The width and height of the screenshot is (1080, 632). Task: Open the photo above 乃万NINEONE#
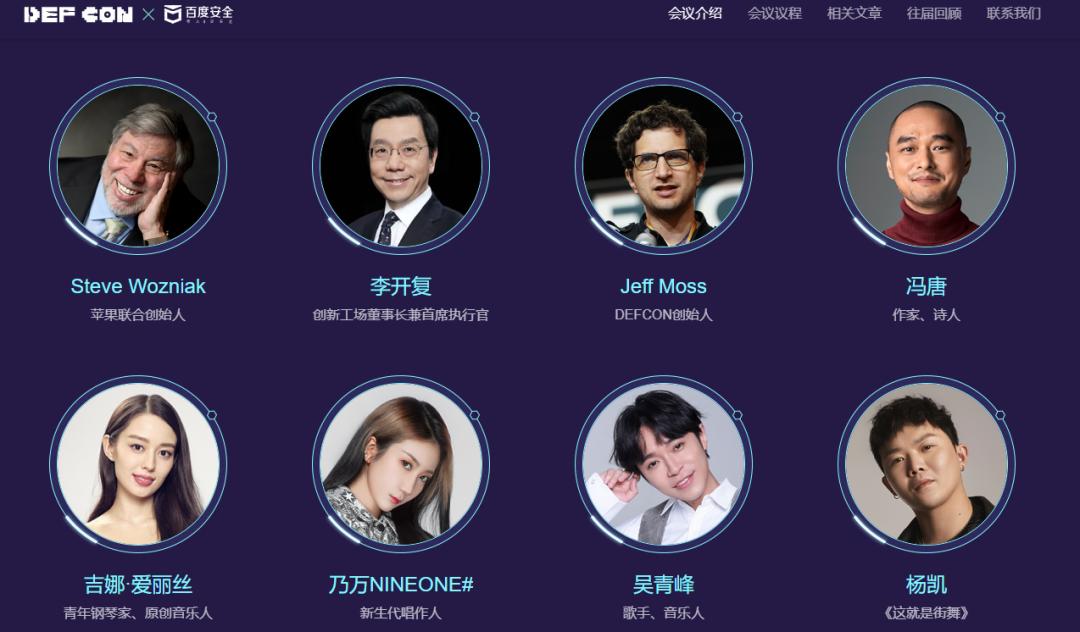click(401, 463)
